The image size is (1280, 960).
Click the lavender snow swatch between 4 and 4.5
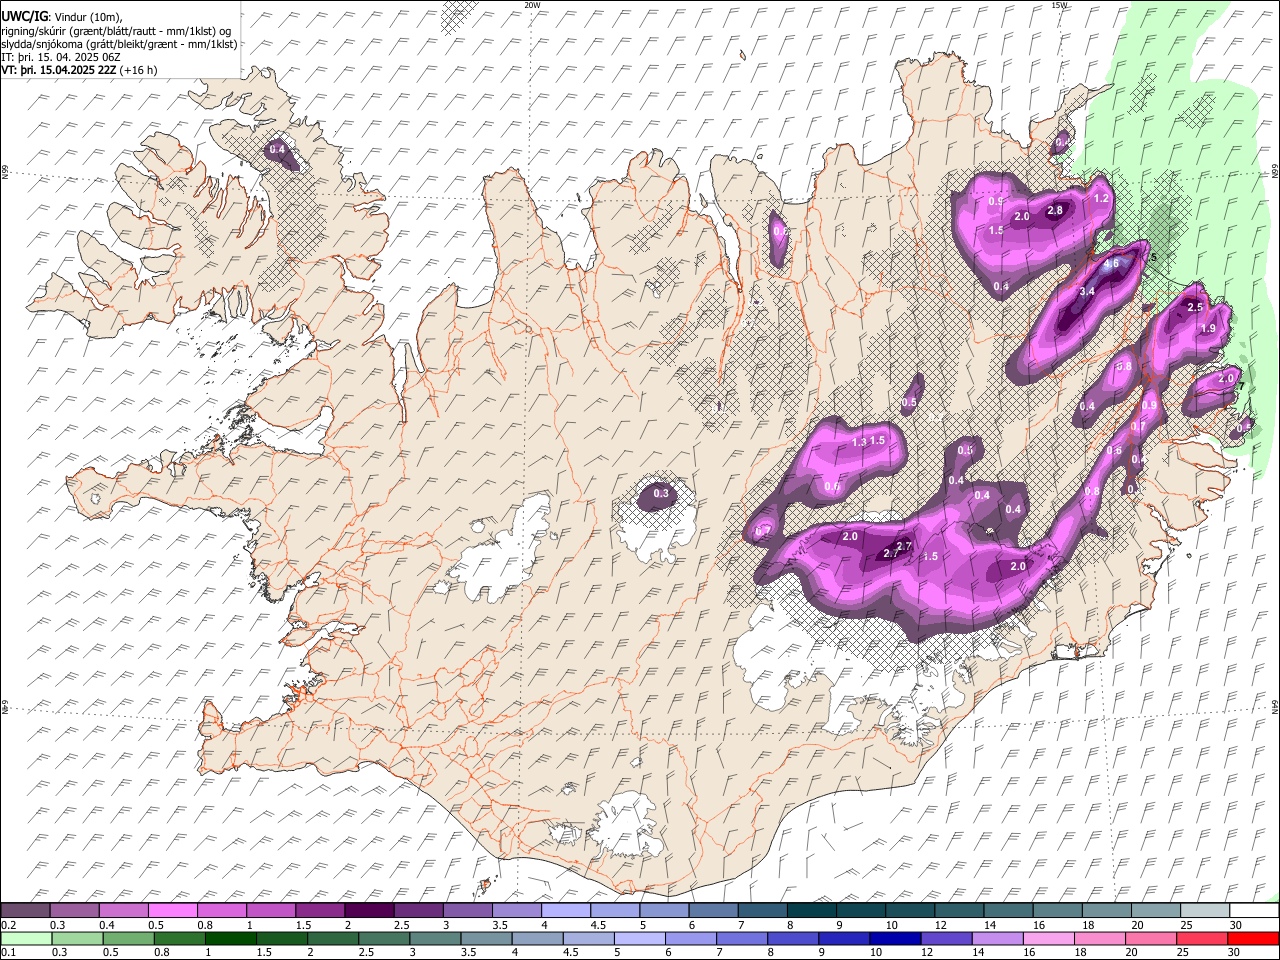(x=566, y=911)
